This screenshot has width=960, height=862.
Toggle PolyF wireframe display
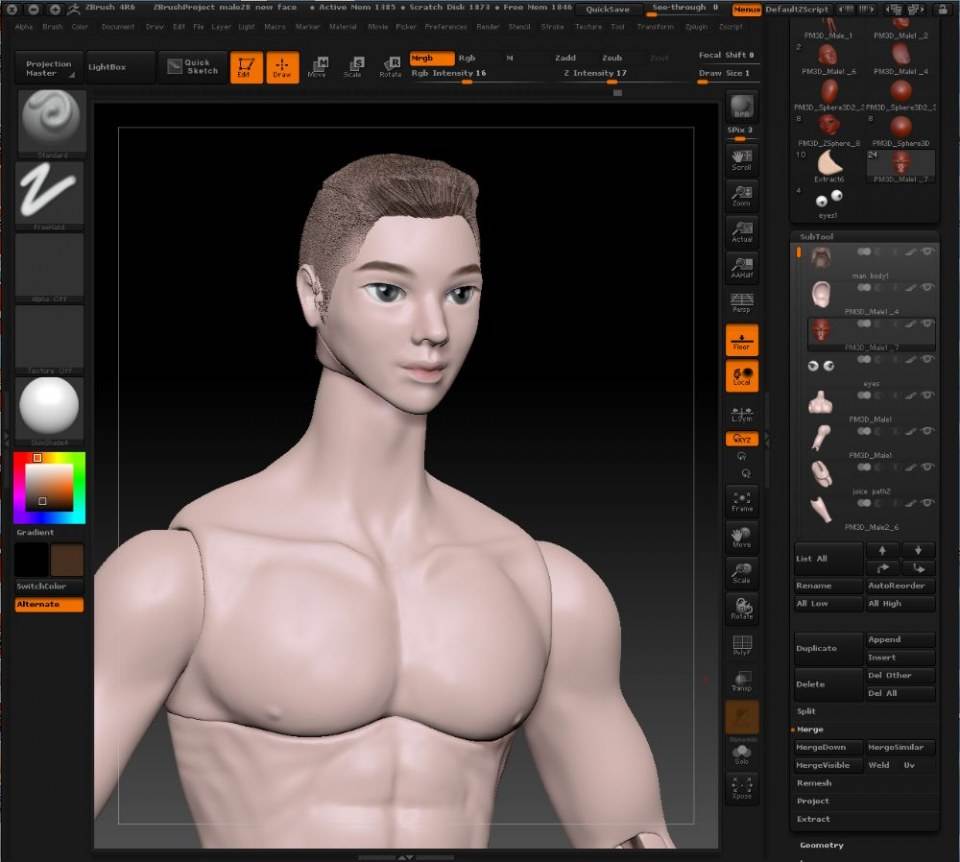741,645
